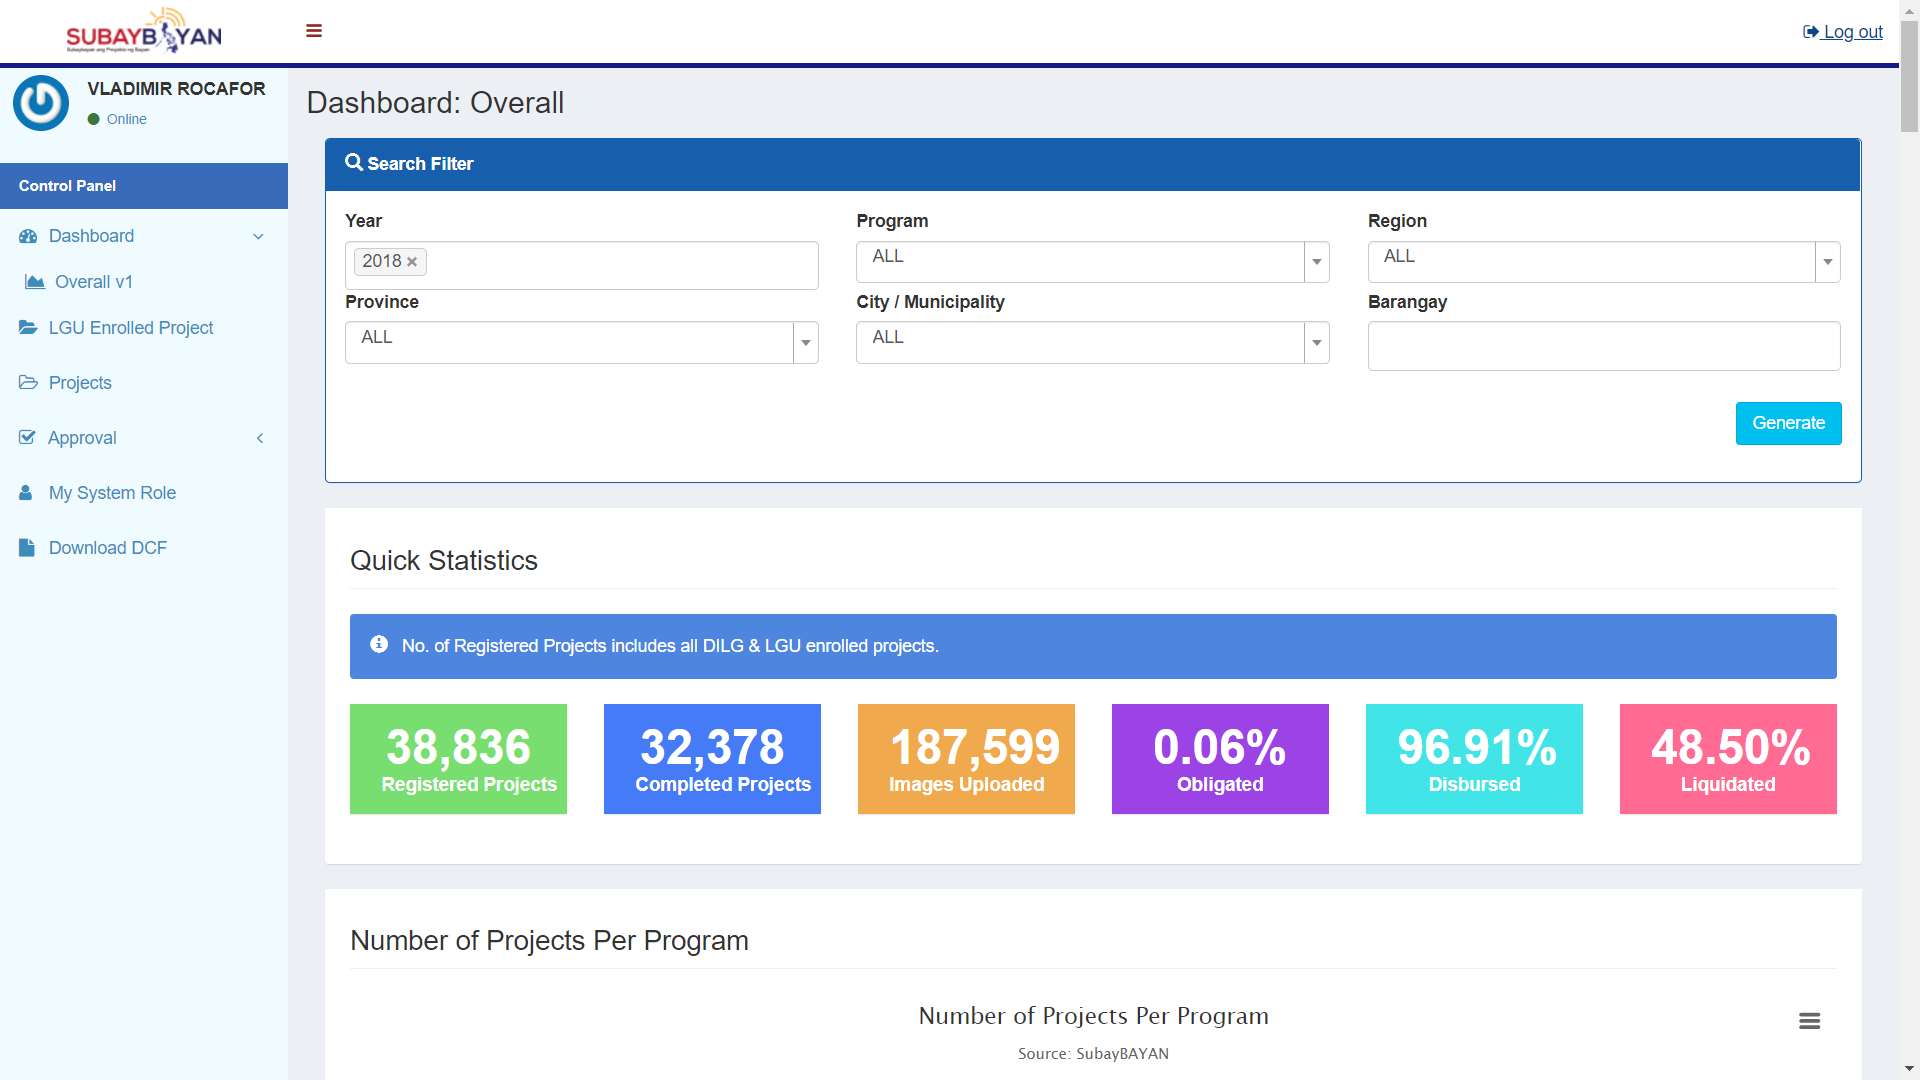The height and width of the screenshot is (1080, 1920).
Task: Click the Dashboard gauge icon
Action: click(28, 236)
